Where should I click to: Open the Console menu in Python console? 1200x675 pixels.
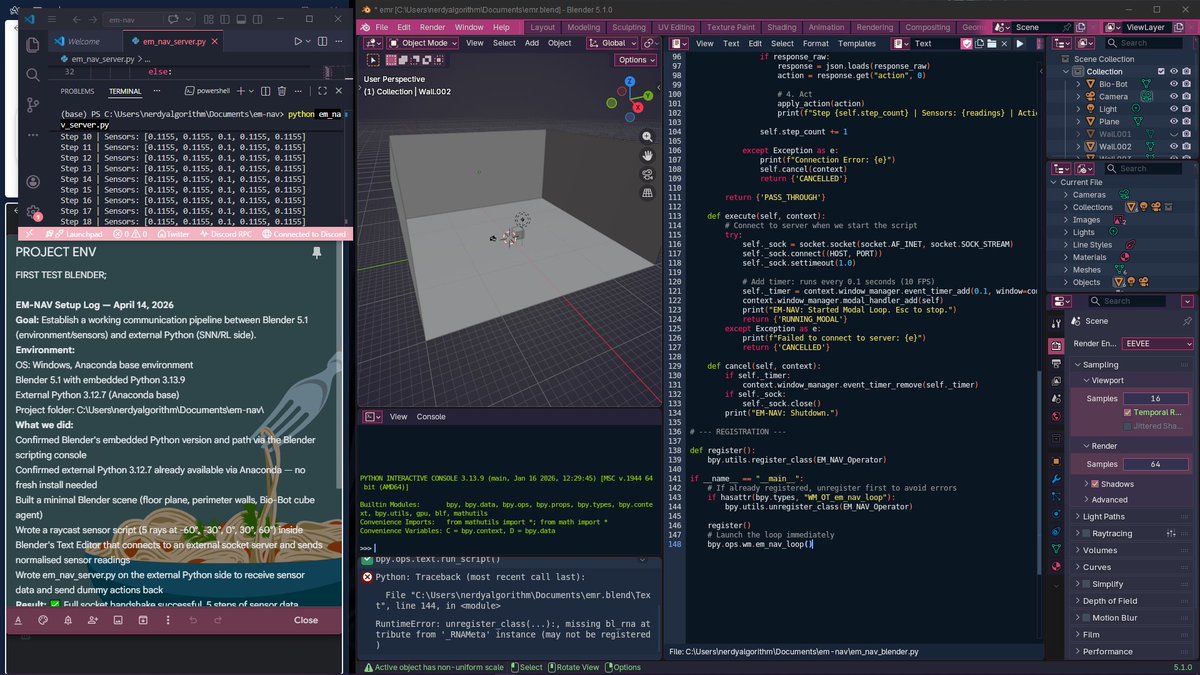coord(431,416)
